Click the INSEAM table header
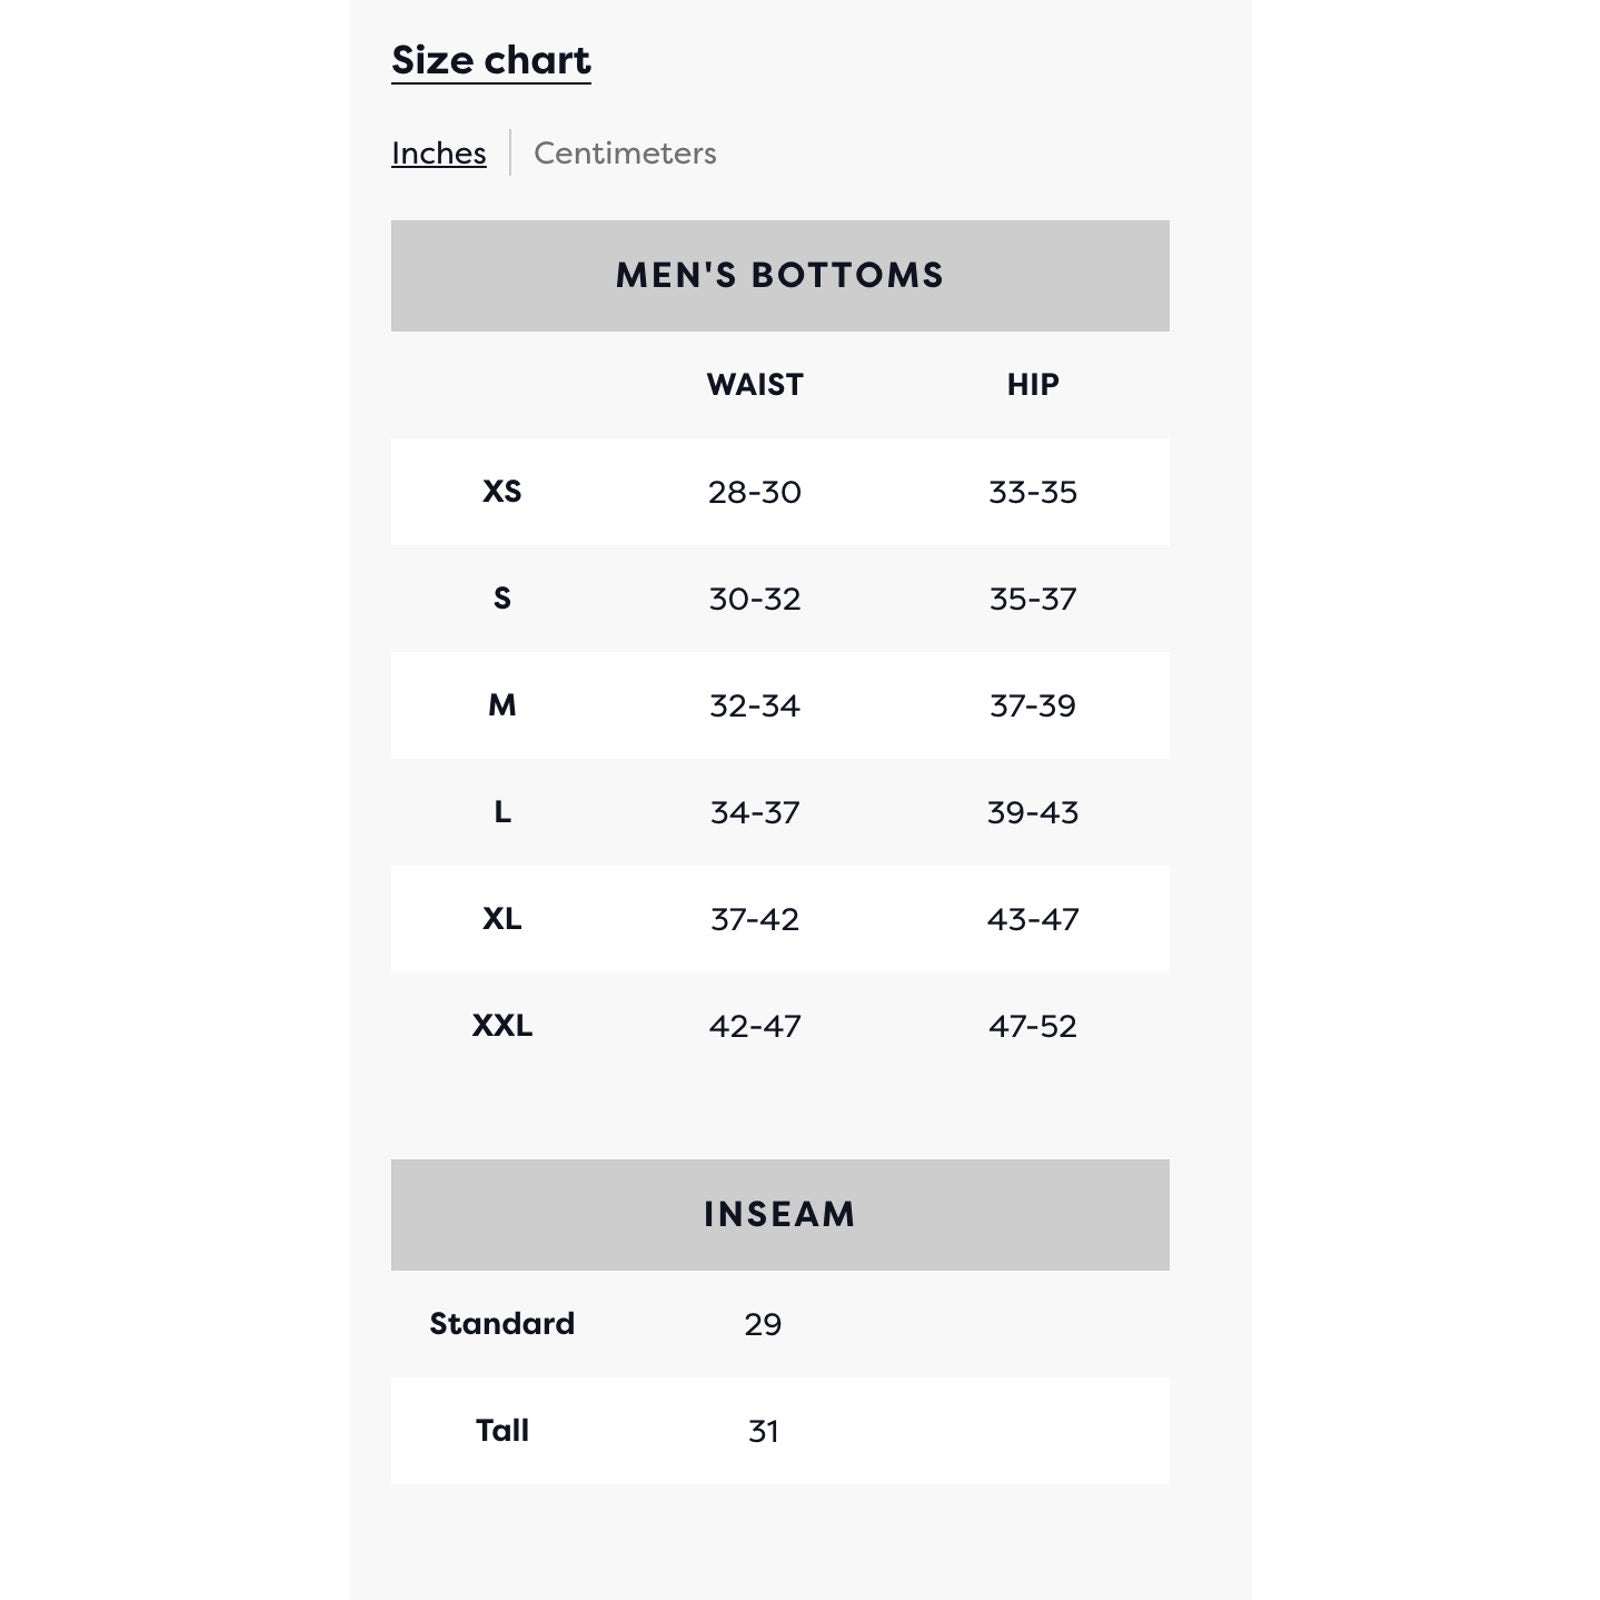Viewport: 1600px width, 1600px height. (x=780, y=1214)
